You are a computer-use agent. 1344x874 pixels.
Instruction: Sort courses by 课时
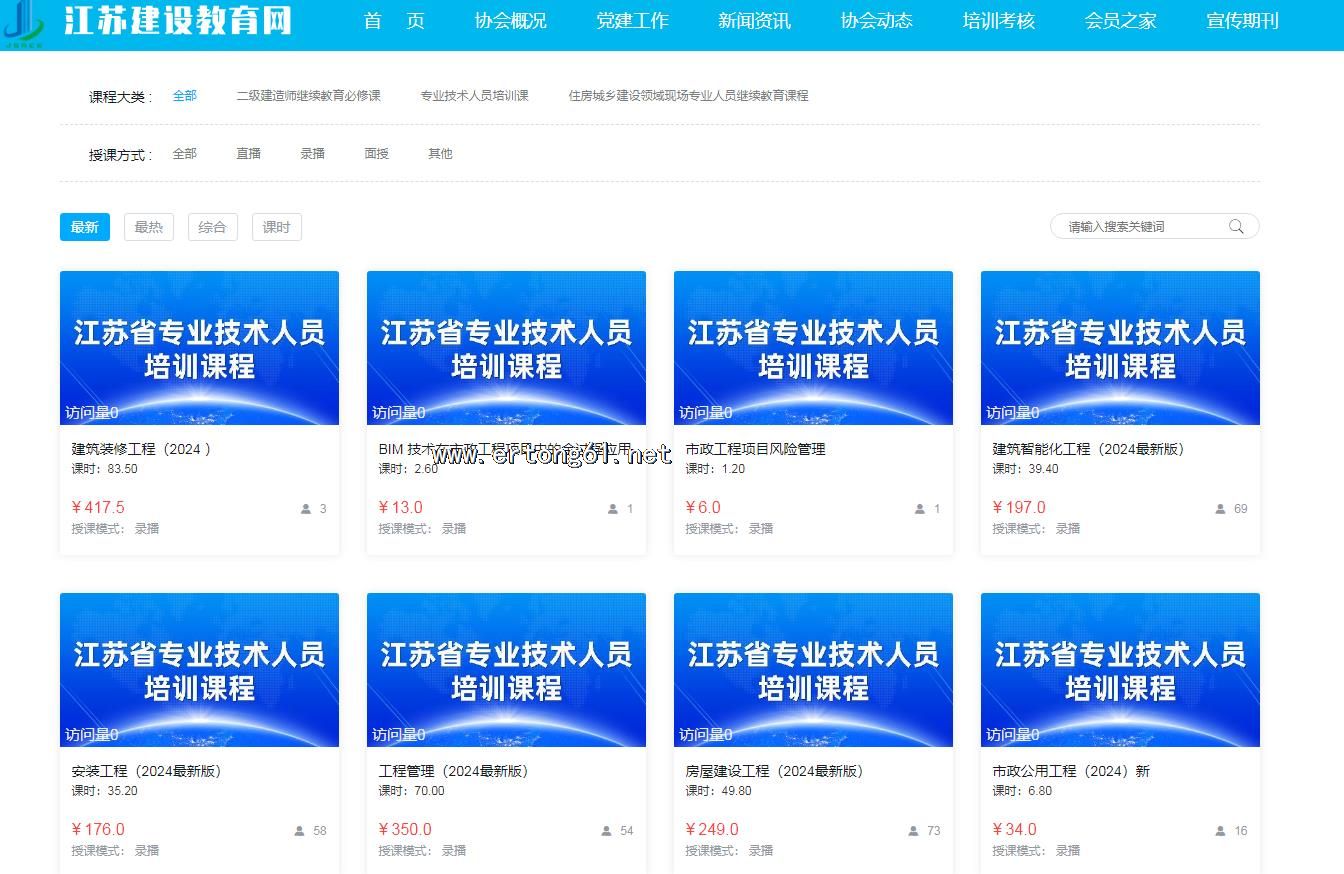coord(276,227)
